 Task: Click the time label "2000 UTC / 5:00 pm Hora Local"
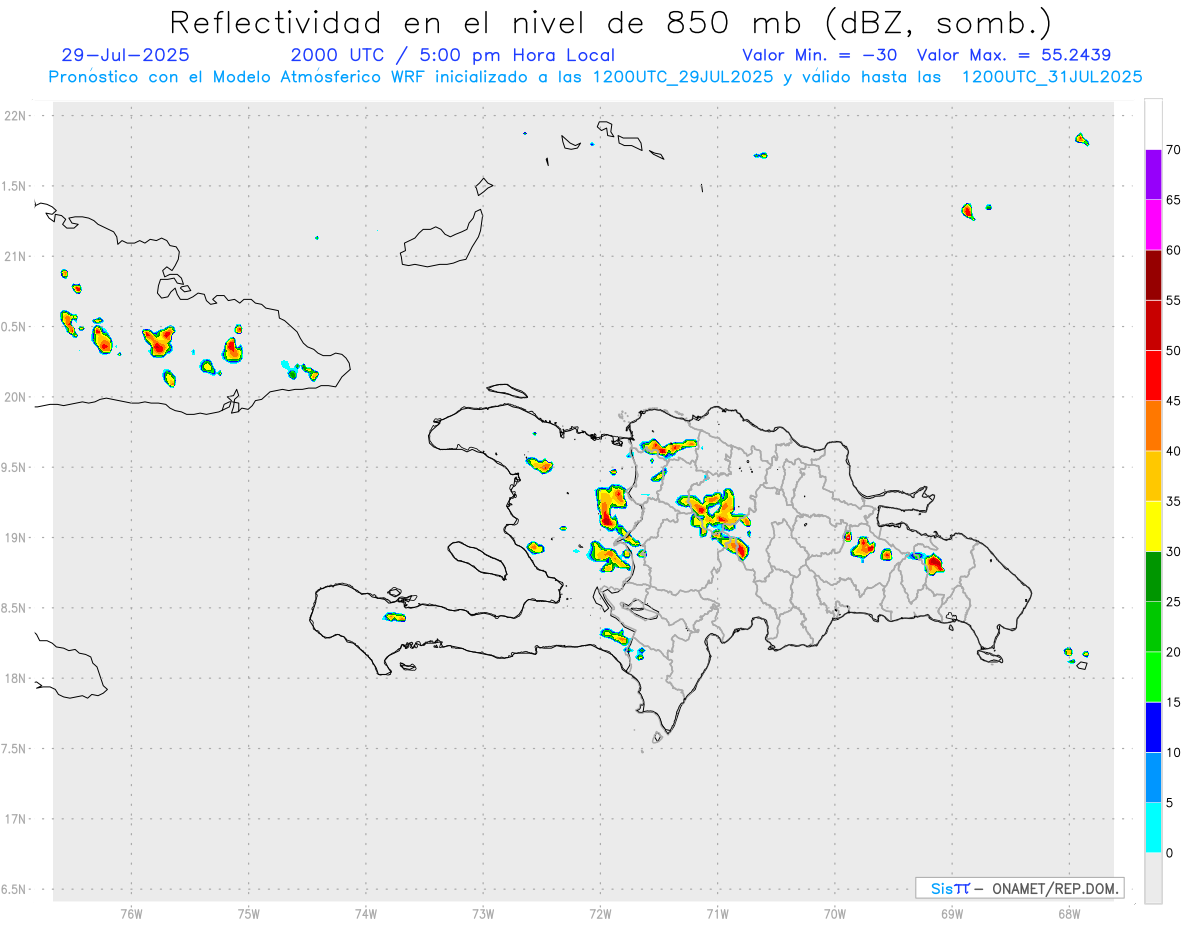click(x=452, y=55)
